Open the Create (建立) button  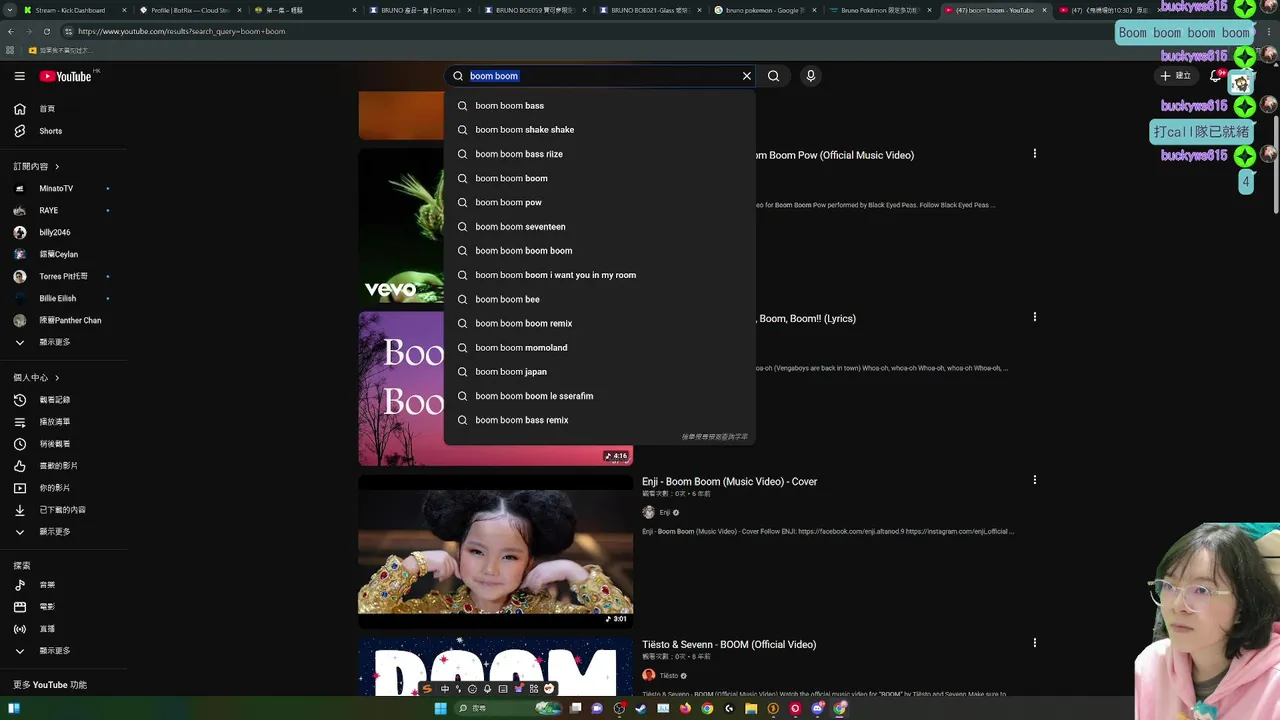point(1178,76)
